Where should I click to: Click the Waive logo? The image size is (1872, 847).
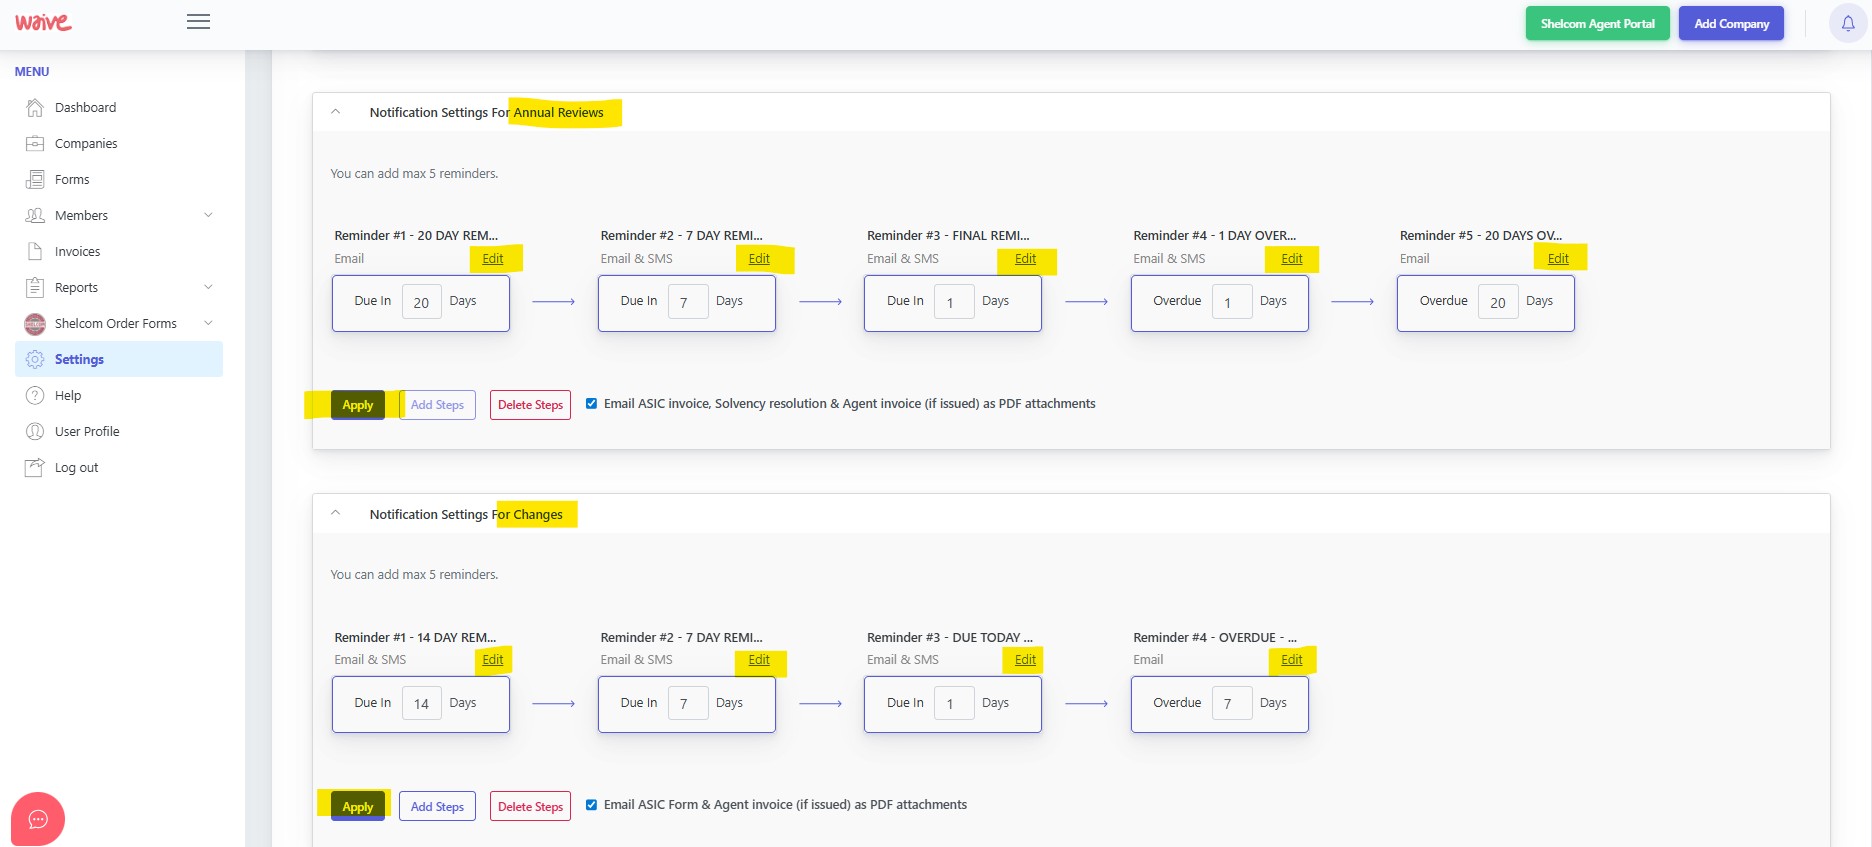(43, 22)
